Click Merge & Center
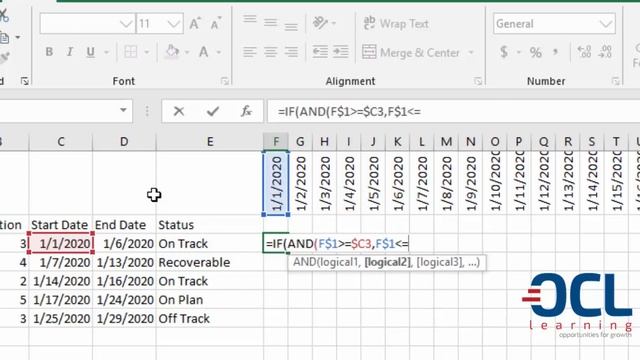The height and width of the screenshot is (360, 640). (411, 53)
